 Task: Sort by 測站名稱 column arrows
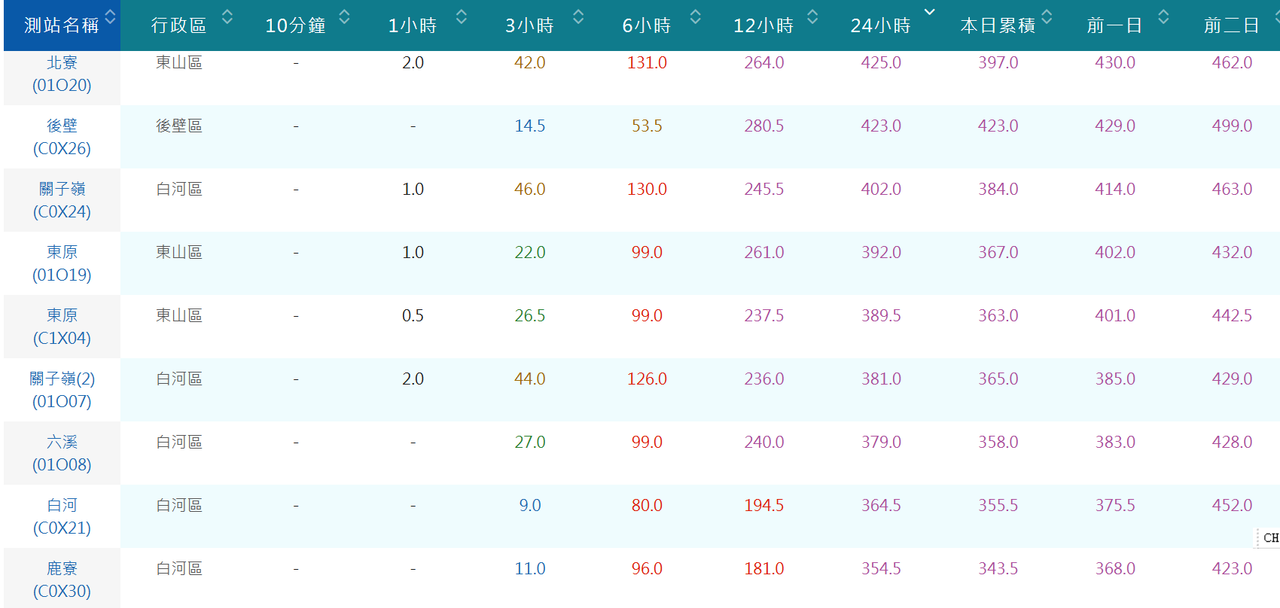[110, 17]
